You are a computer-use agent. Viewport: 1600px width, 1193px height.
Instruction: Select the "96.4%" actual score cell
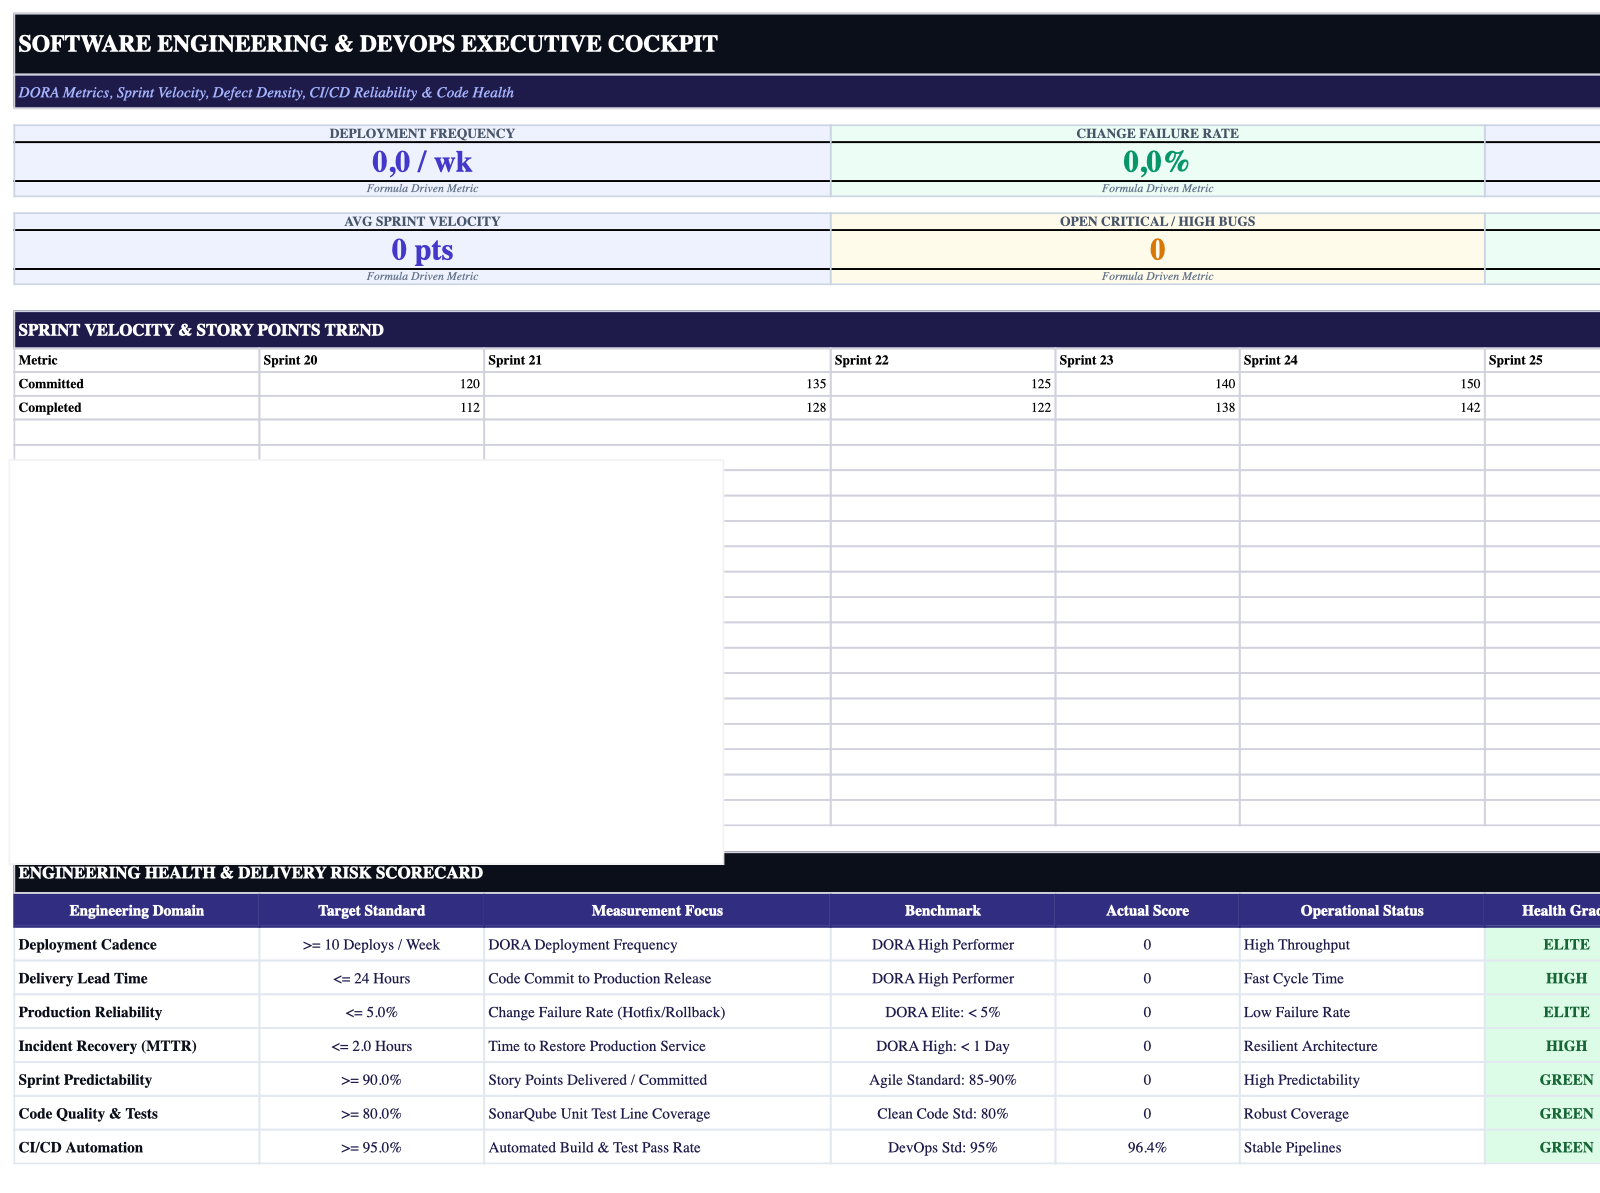(1148, 1148)
